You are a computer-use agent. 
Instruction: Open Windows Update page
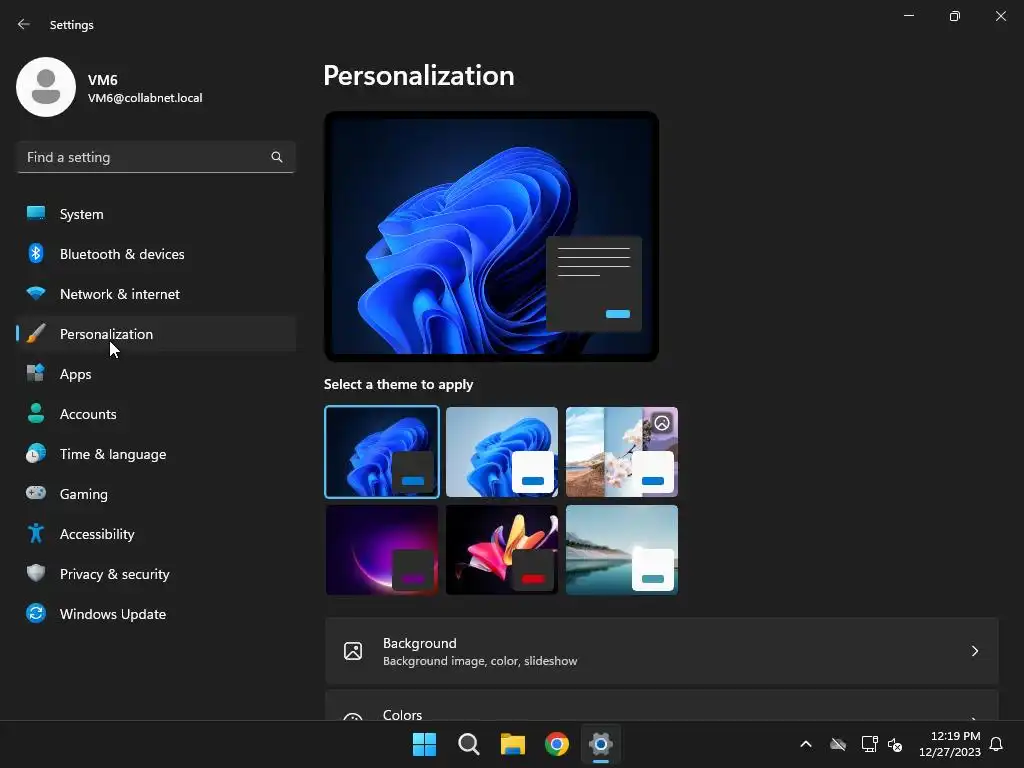coord(156,614)
